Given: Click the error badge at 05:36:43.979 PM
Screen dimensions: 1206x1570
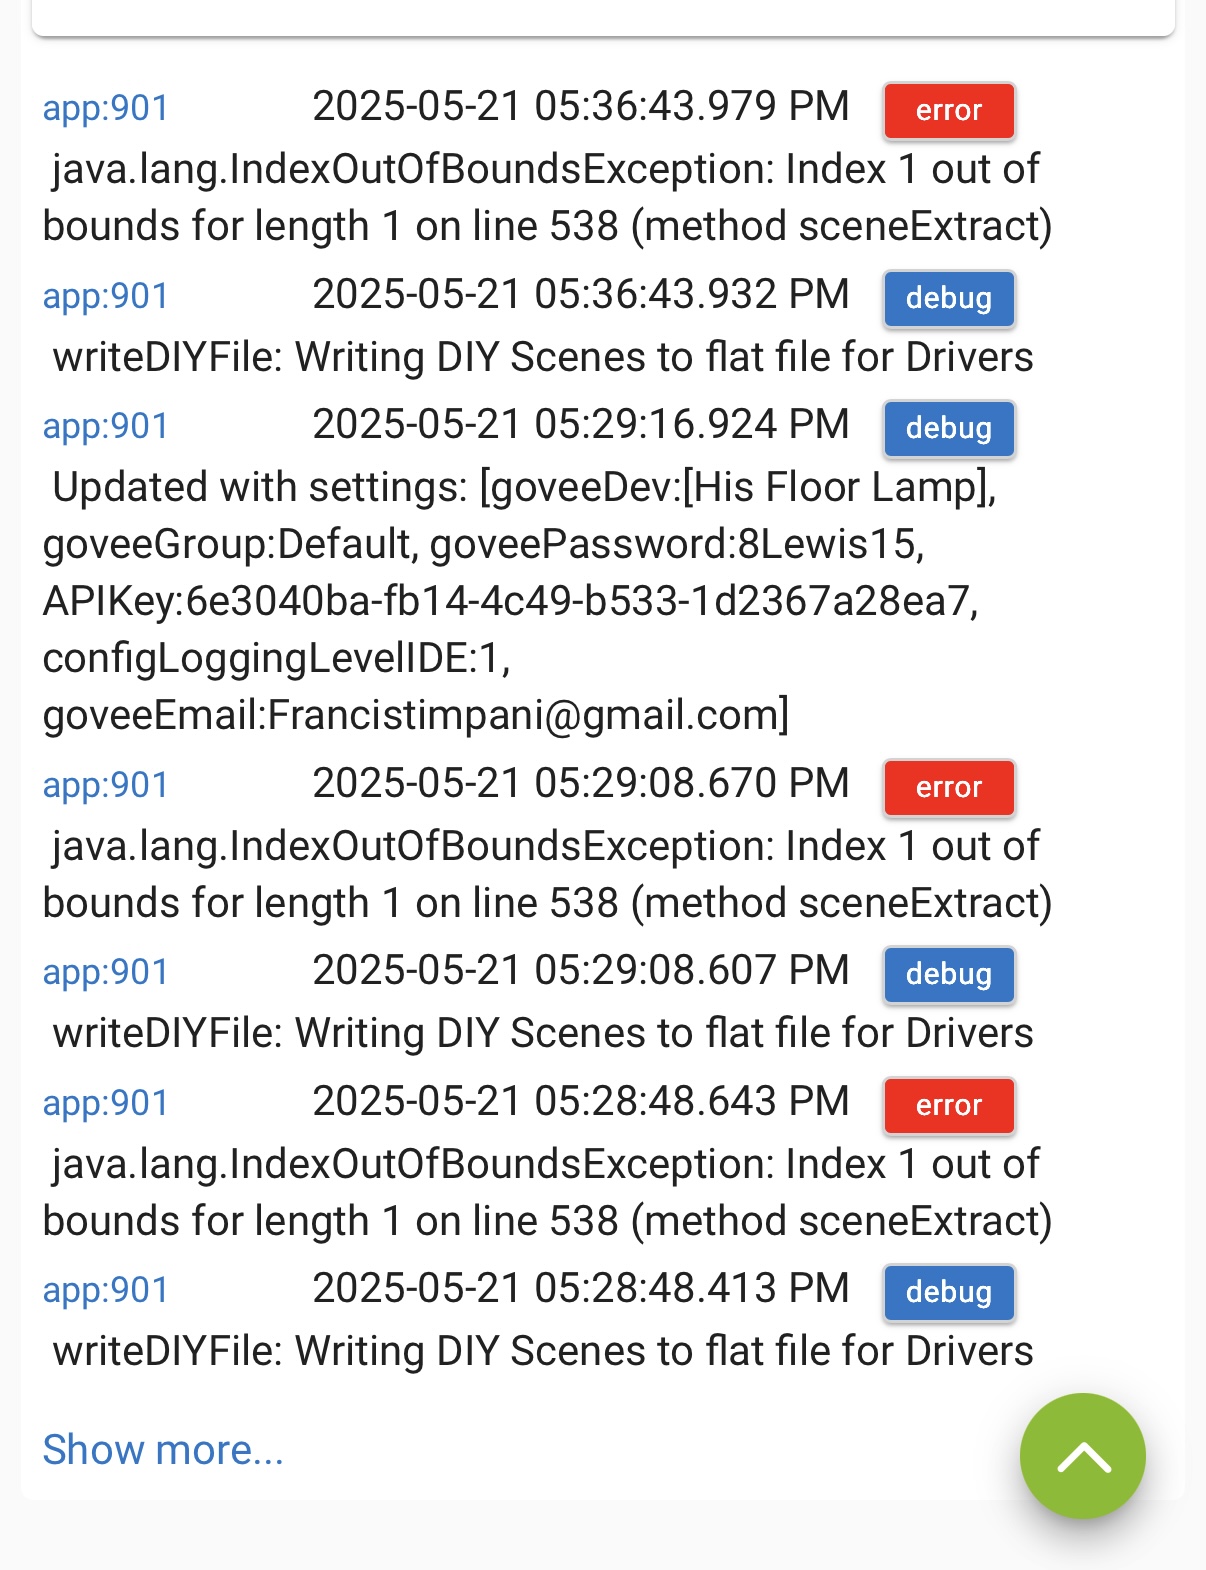Looking at the screenshot, I should pyautogui.click(x=949, y=110).
